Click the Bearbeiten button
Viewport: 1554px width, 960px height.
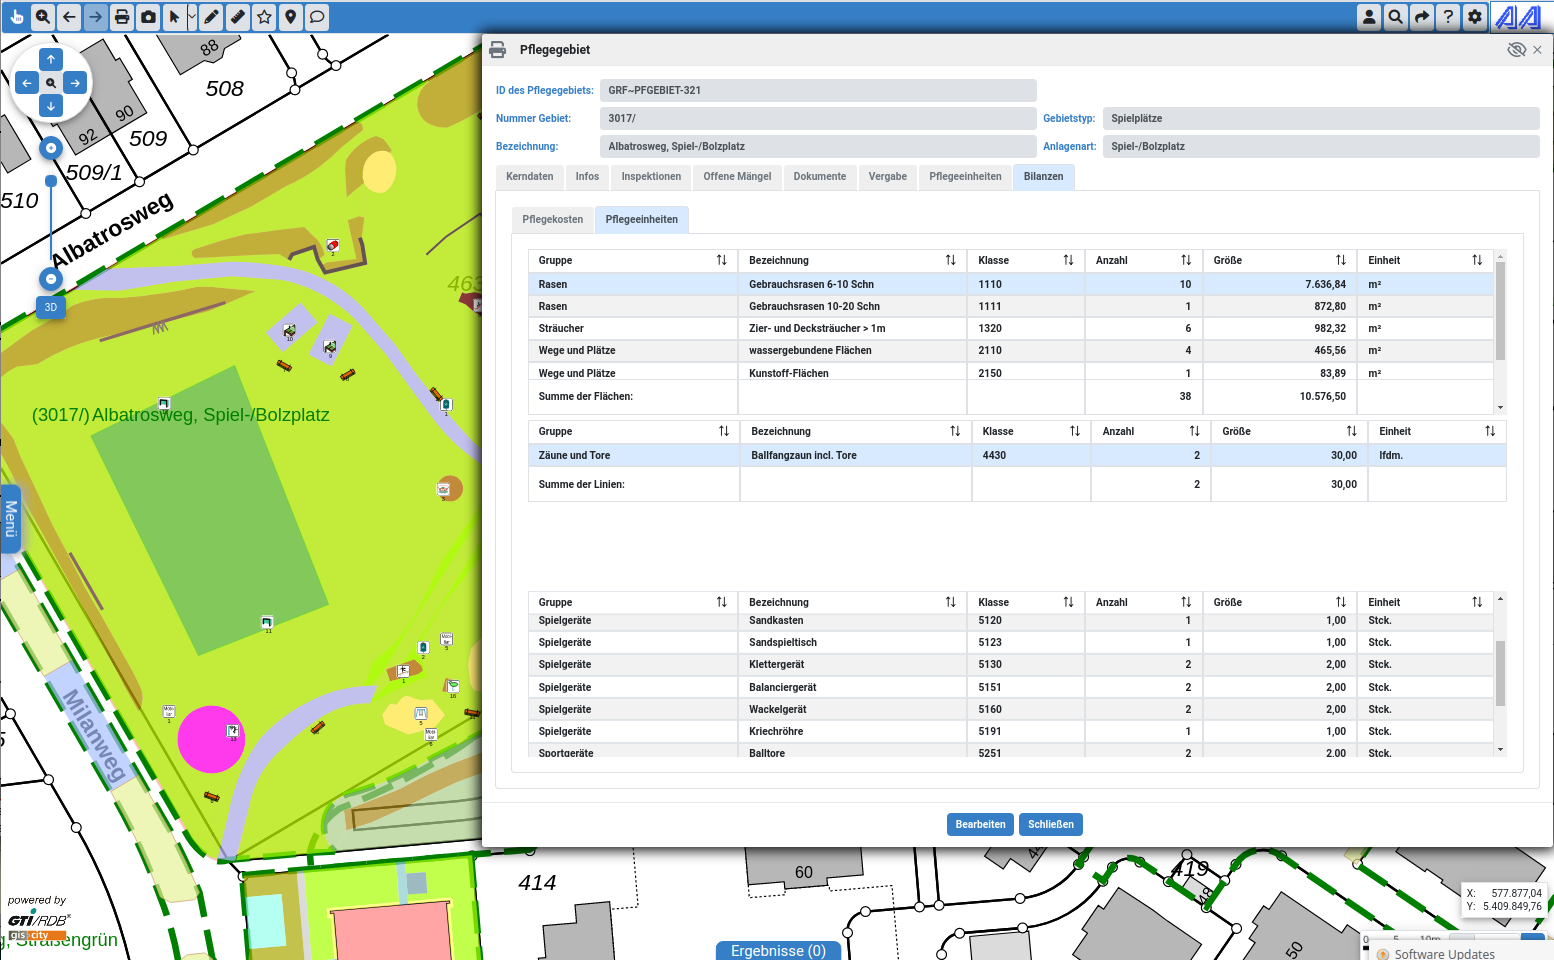[x=979, y=824]
